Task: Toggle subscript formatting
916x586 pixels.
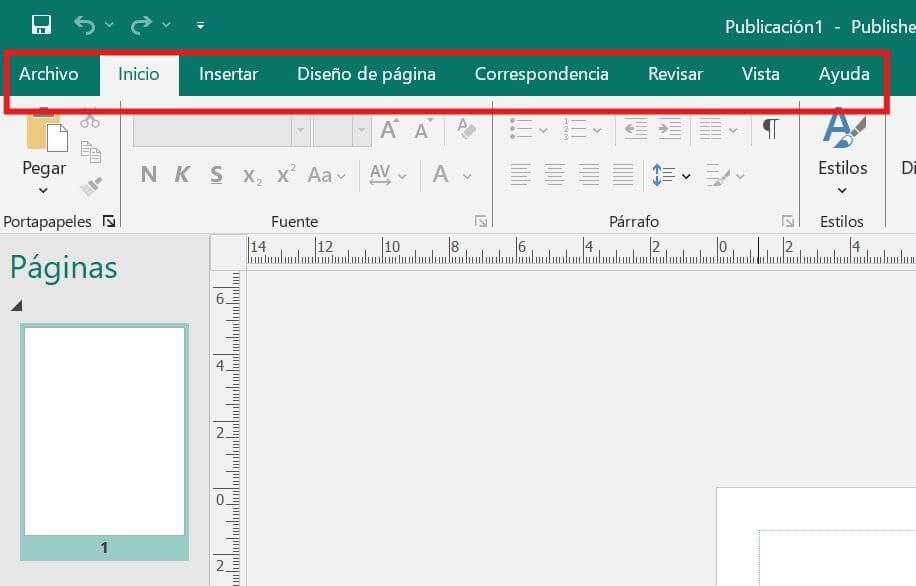Action: (252, 176)
